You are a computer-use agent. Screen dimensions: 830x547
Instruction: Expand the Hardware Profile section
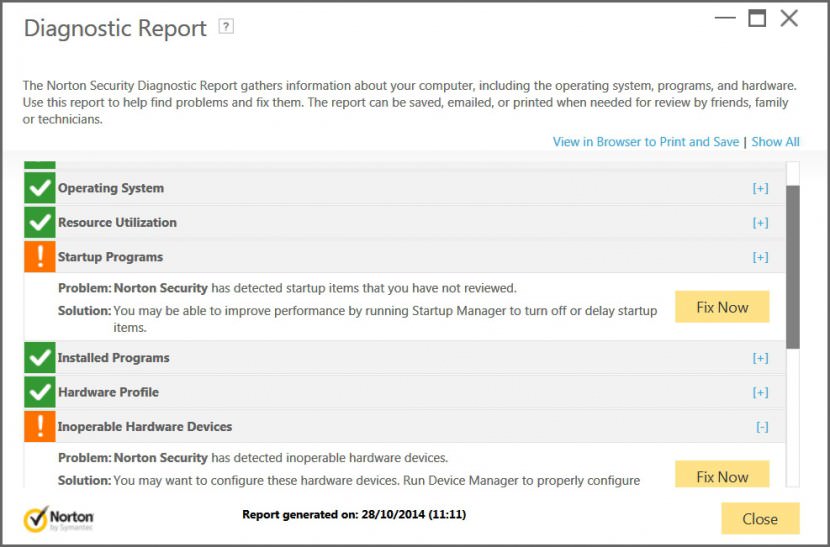[x=761, y=393]
